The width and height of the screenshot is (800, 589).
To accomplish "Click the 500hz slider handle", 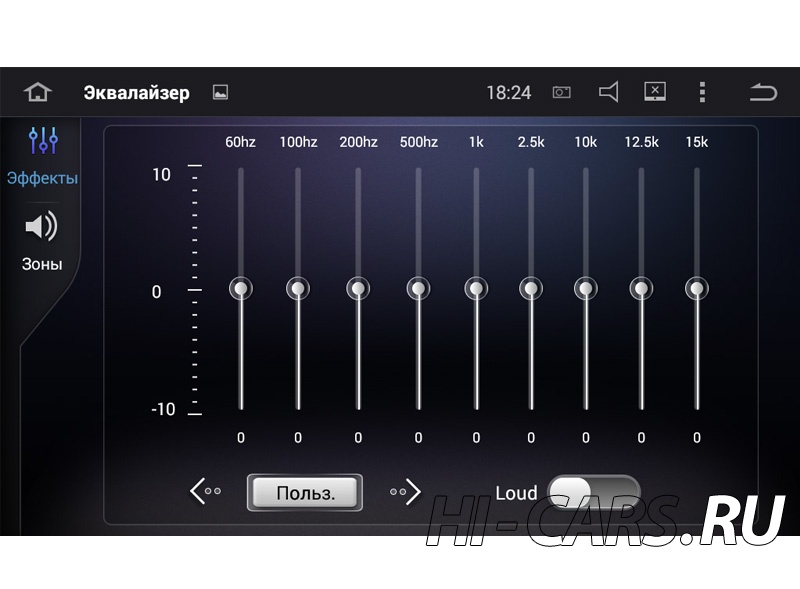I will [x=418, y=289].
